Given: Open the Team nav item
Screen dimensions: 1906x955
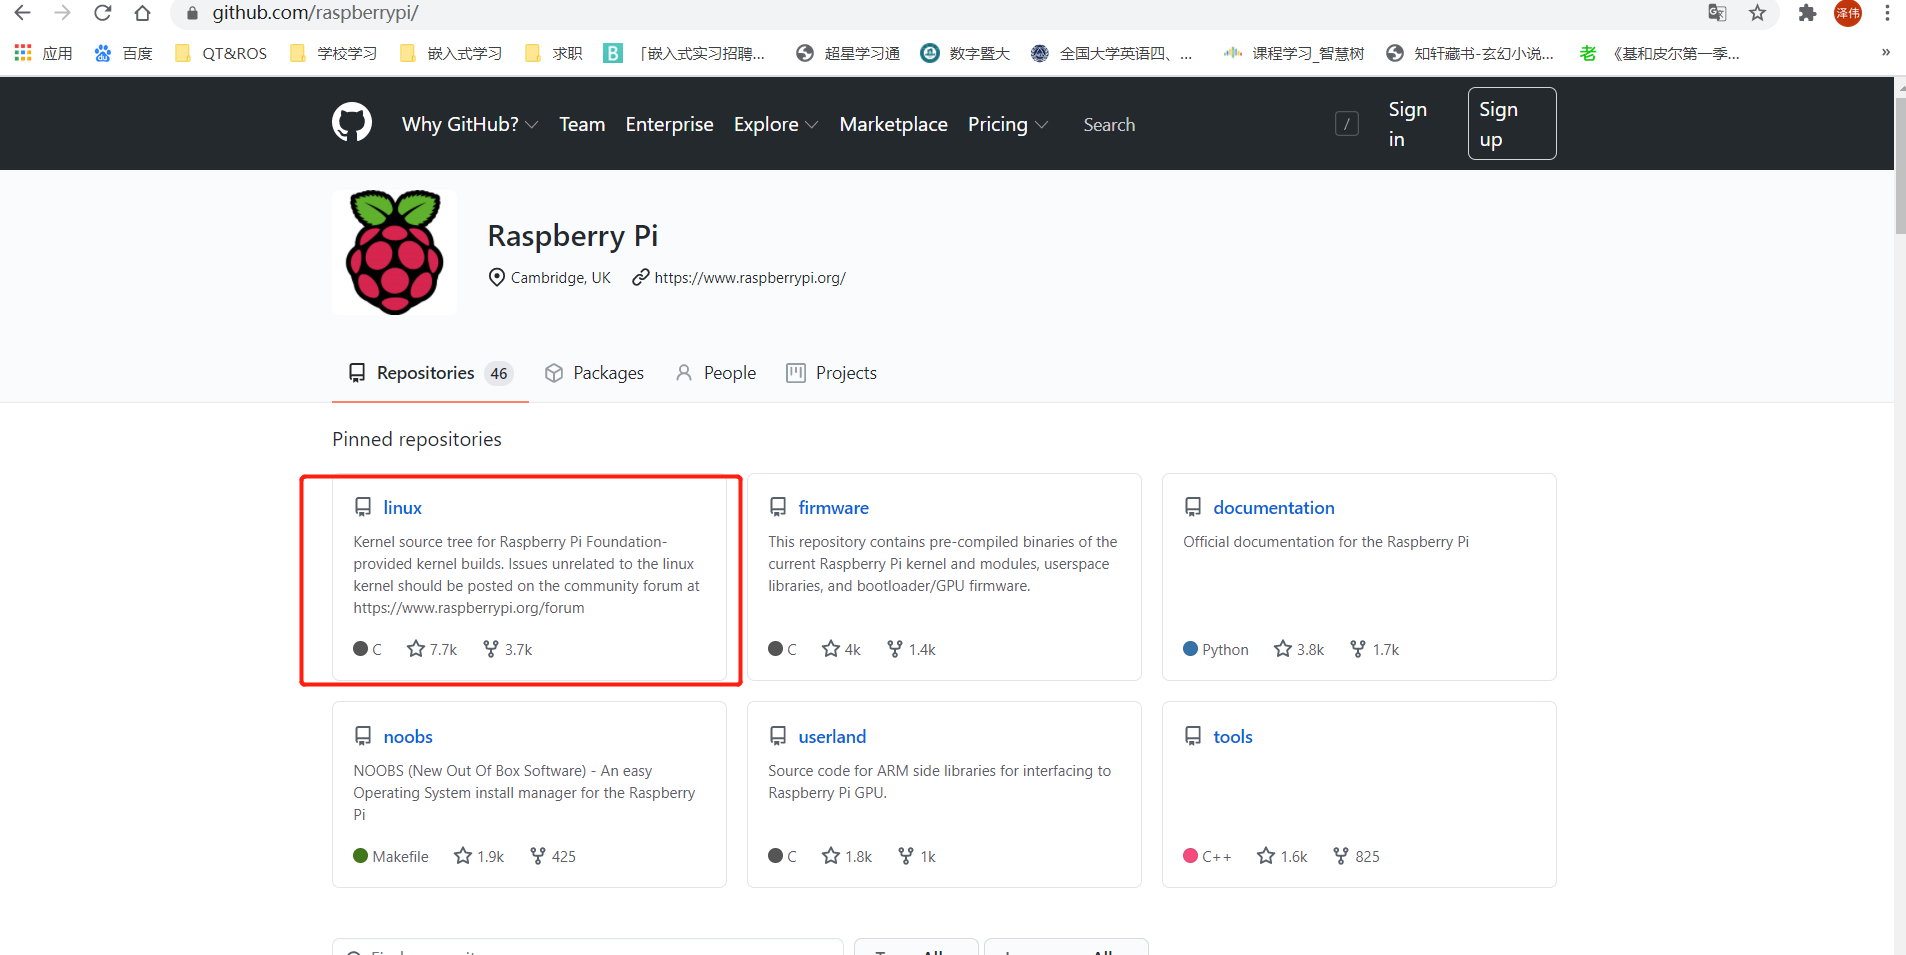Looking at the screenshot, I should pyautogui.click(x=582, y=124).
